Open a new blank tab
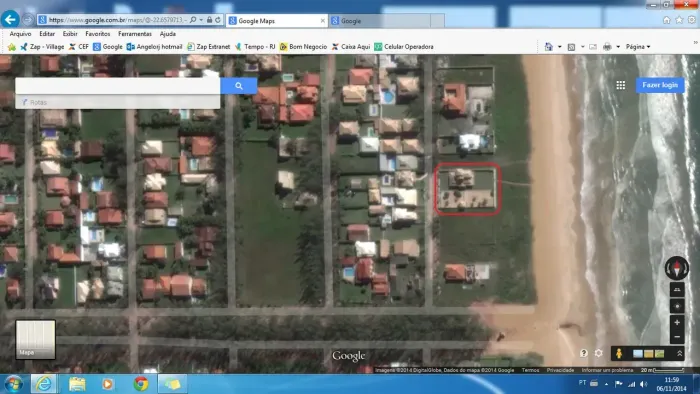This screenshot has width=700, height=394. click(x=438, y=21)
